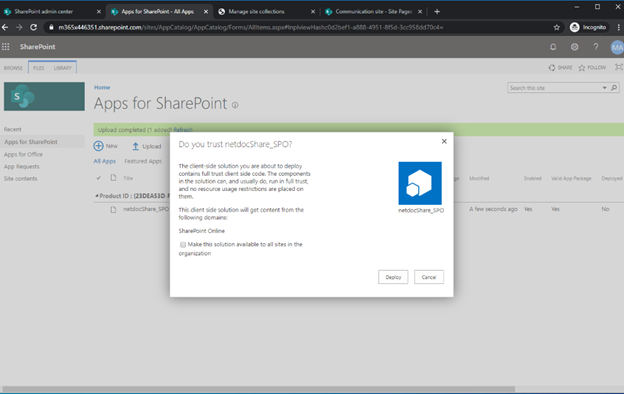Click the SharePoint header title
Screen dimensions: 624x394
[x=37, y=47]
